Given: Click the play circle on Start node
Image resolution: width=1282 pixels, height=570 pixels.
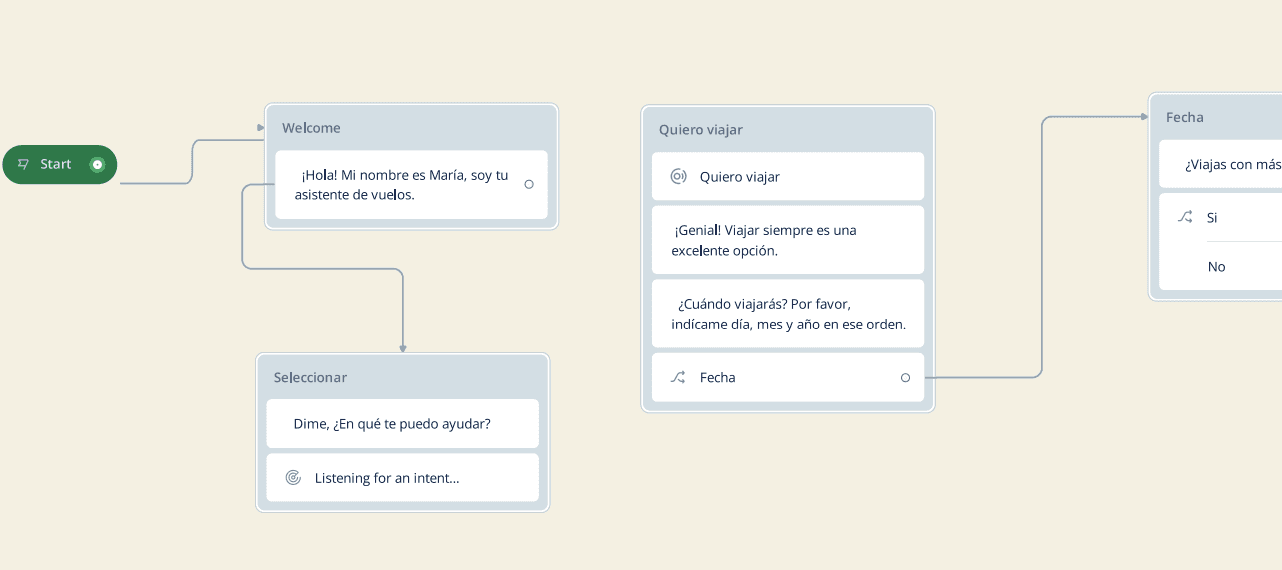Looking at the screenshot, I should coord(97,164).
